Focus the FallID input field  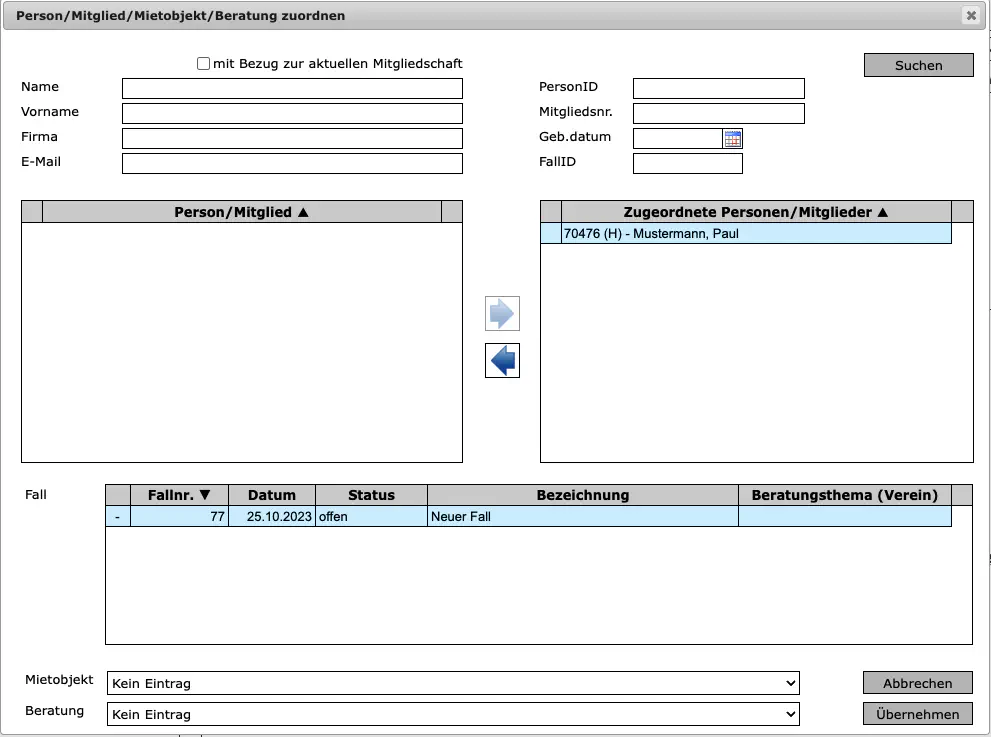pos(687,164)
